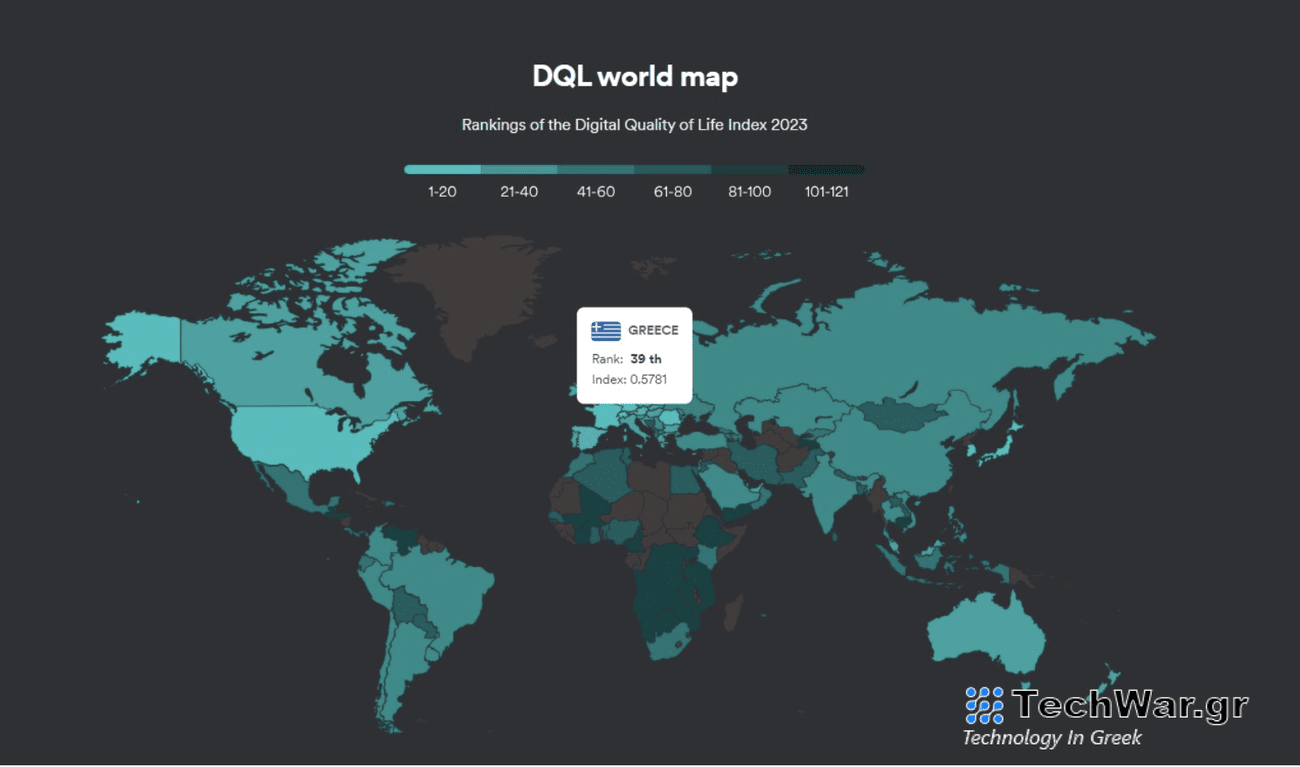Select the 41-60 legend color segment
Screen dimensions: 1300x767
(x=596, y=170)
